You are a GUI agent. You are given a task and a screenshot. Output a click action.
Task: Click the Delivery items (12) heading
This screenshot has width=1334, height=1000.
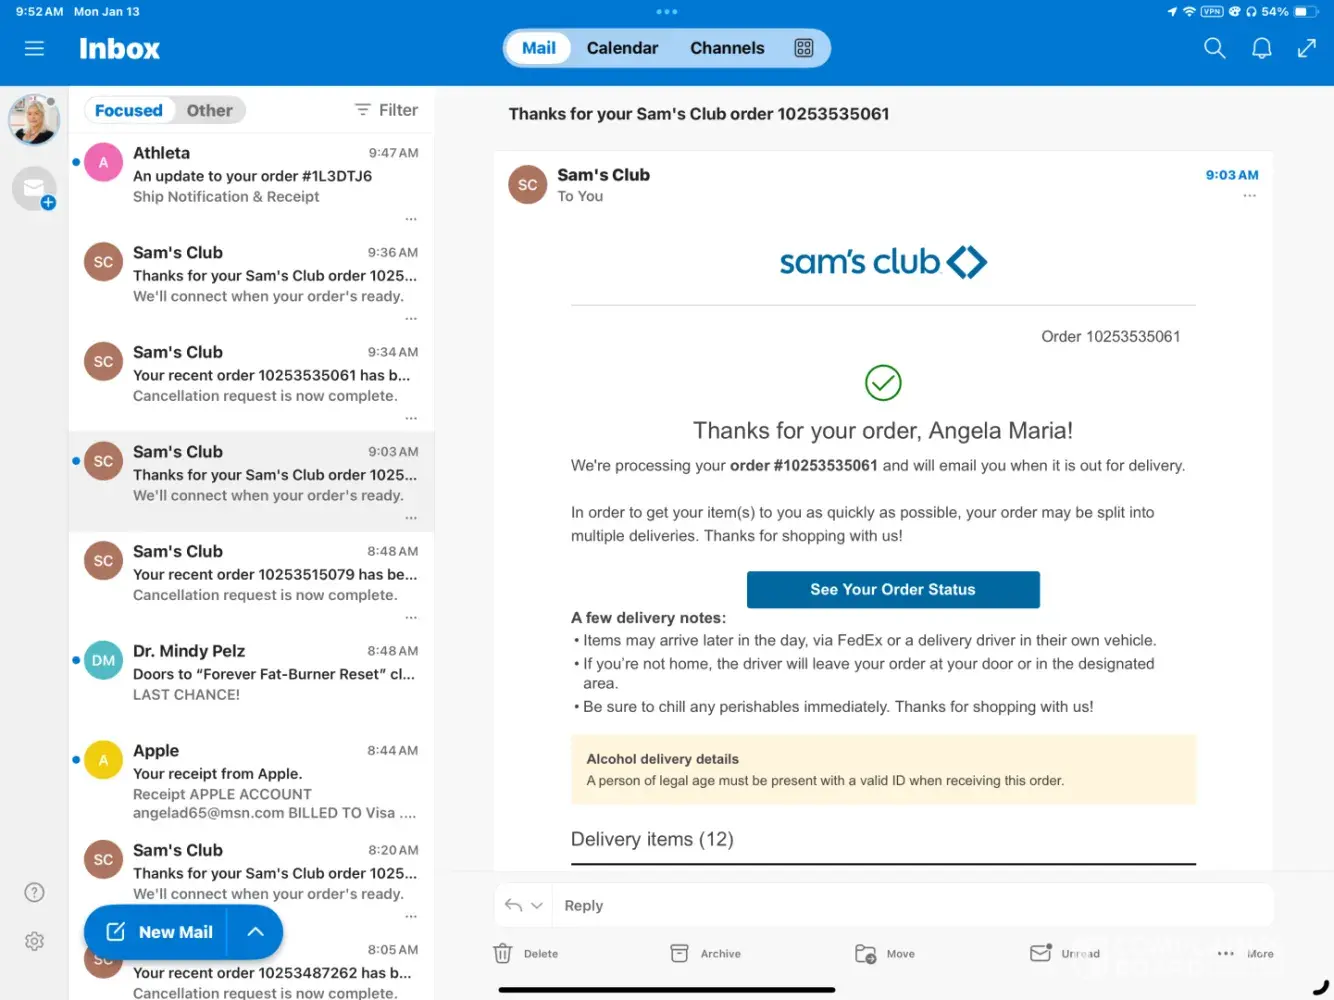(652, 839)
